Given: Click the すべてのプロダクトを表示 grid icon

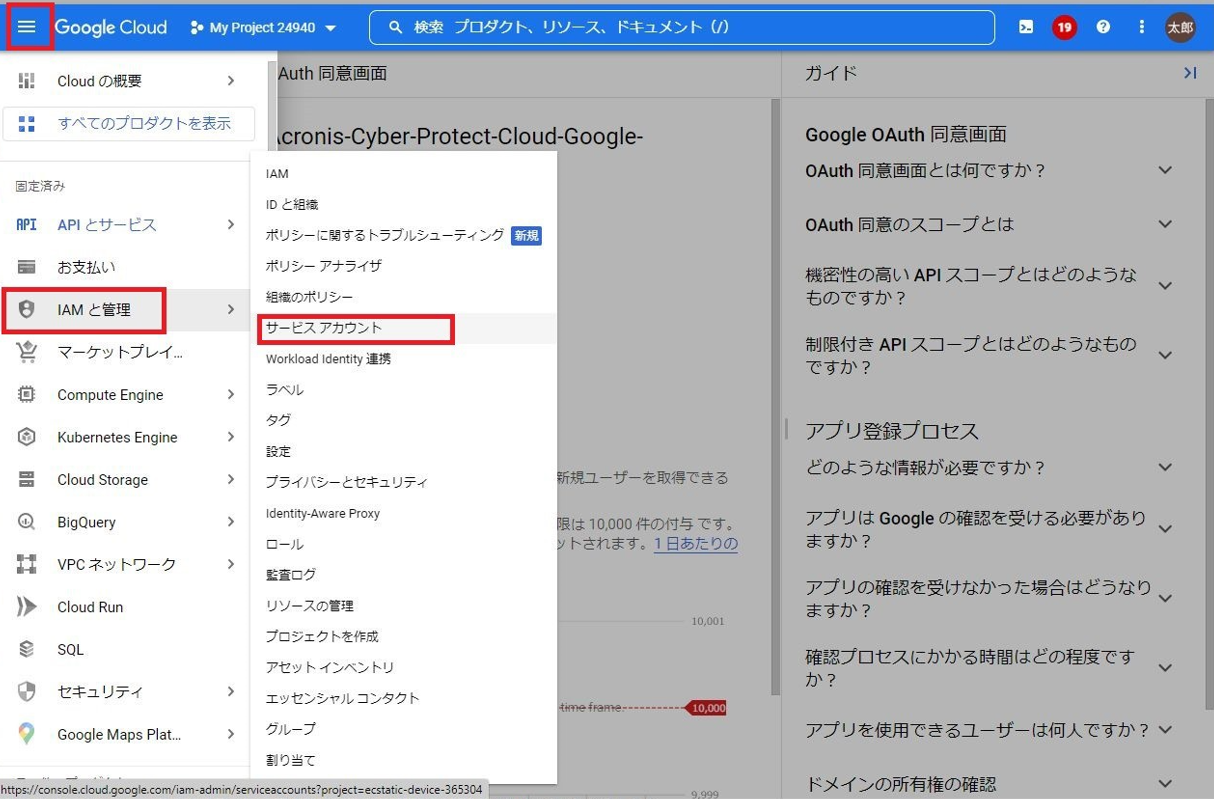Looking at the screenshot, I should (27, 124).
